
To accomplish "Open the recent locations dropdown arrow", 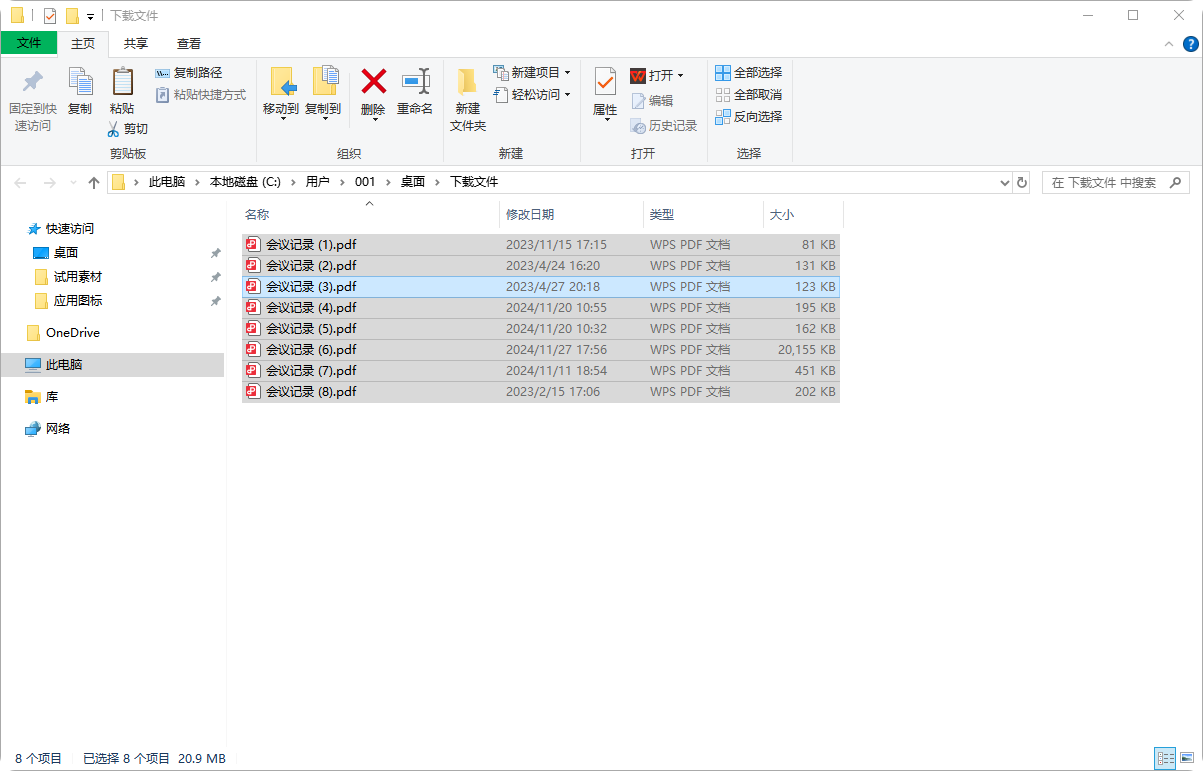I will (x=72, y=183).
